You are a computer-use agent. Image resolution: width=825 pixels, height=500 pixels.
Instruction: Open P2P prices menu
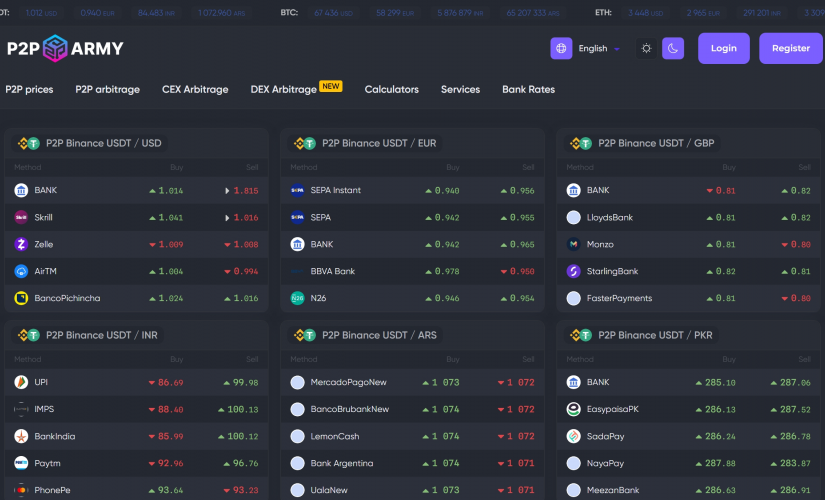(x=29, y=89)
